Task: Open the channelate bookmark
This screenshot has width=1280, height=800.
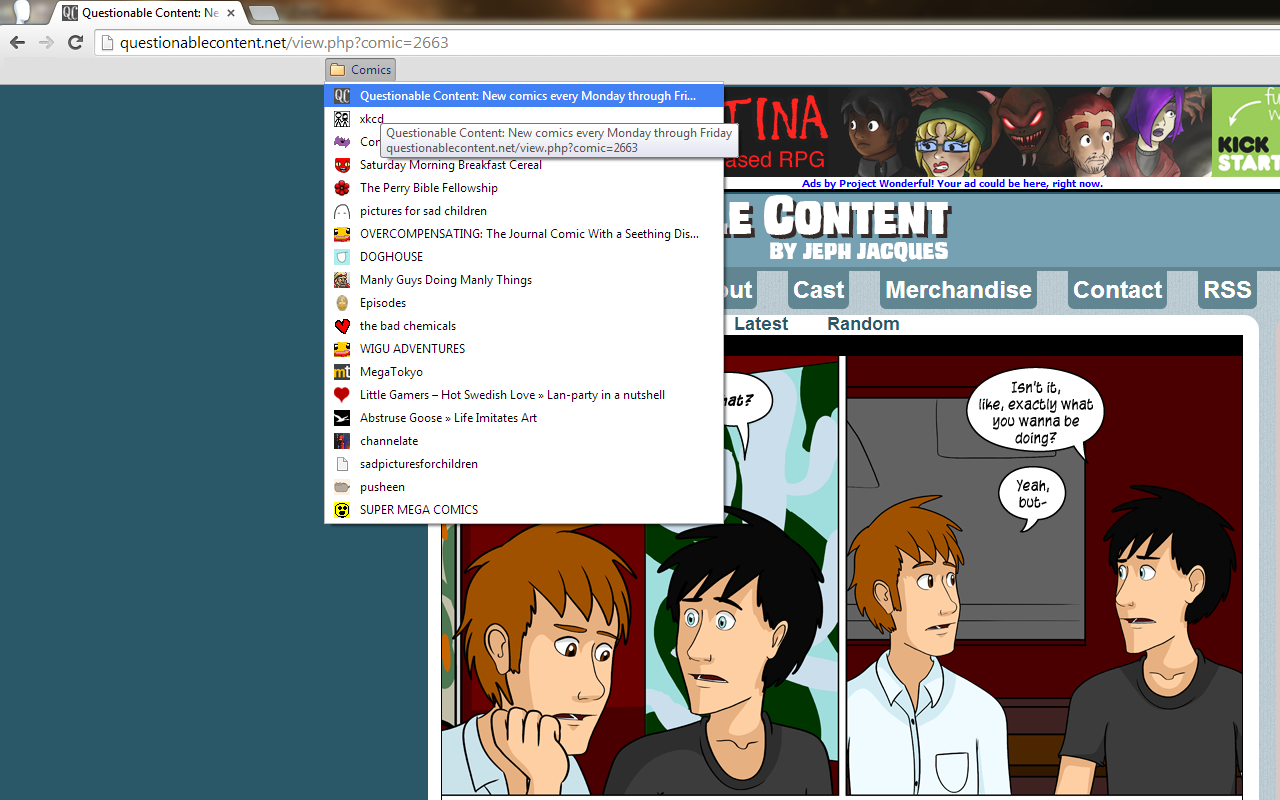Action: 388,440
